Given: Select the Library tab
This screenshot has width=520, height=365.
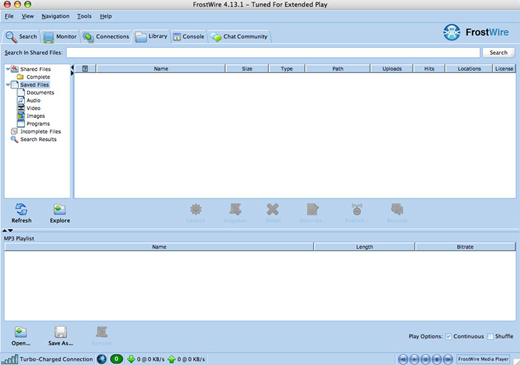Looking at the screenshot, I should (x=151, y=36).
